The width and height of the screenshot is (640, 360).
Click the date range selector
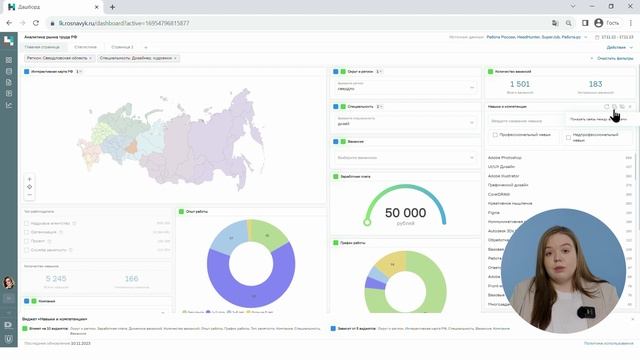coord(614,37)
